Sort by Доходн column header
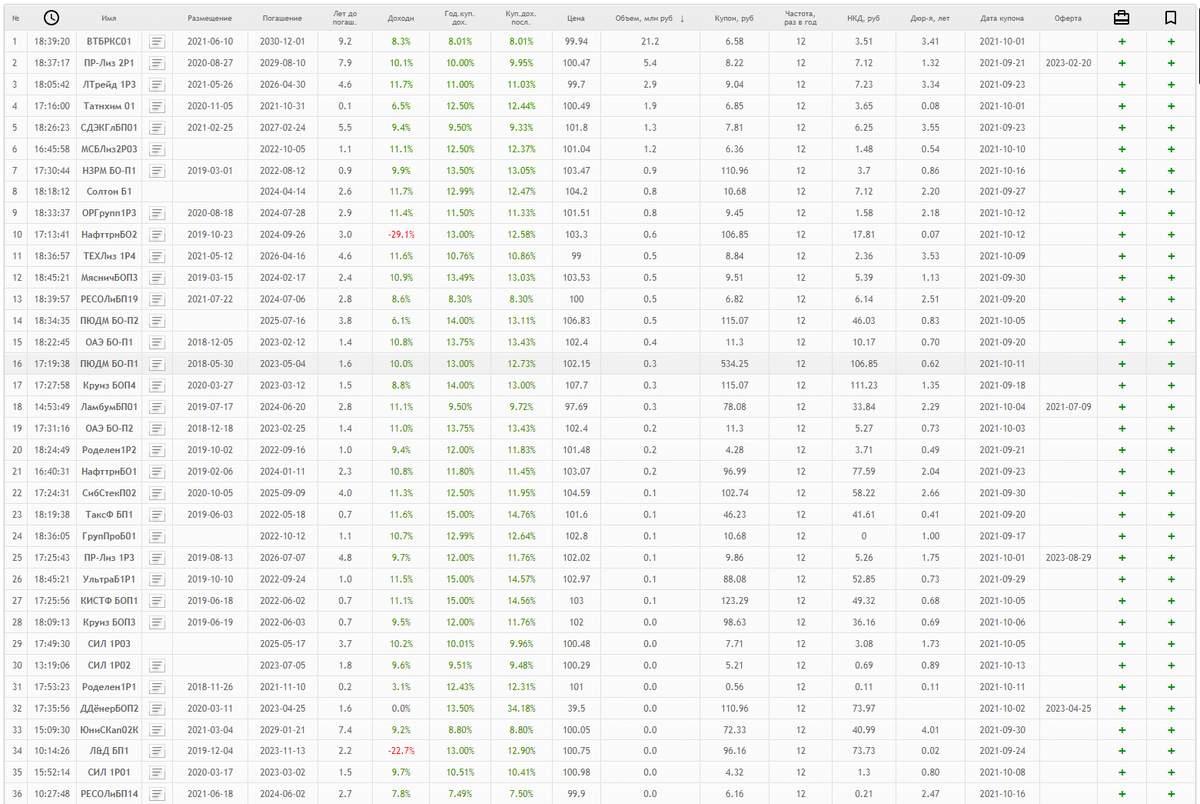Screen dimensions: 1200x804 tap(401, 19)
